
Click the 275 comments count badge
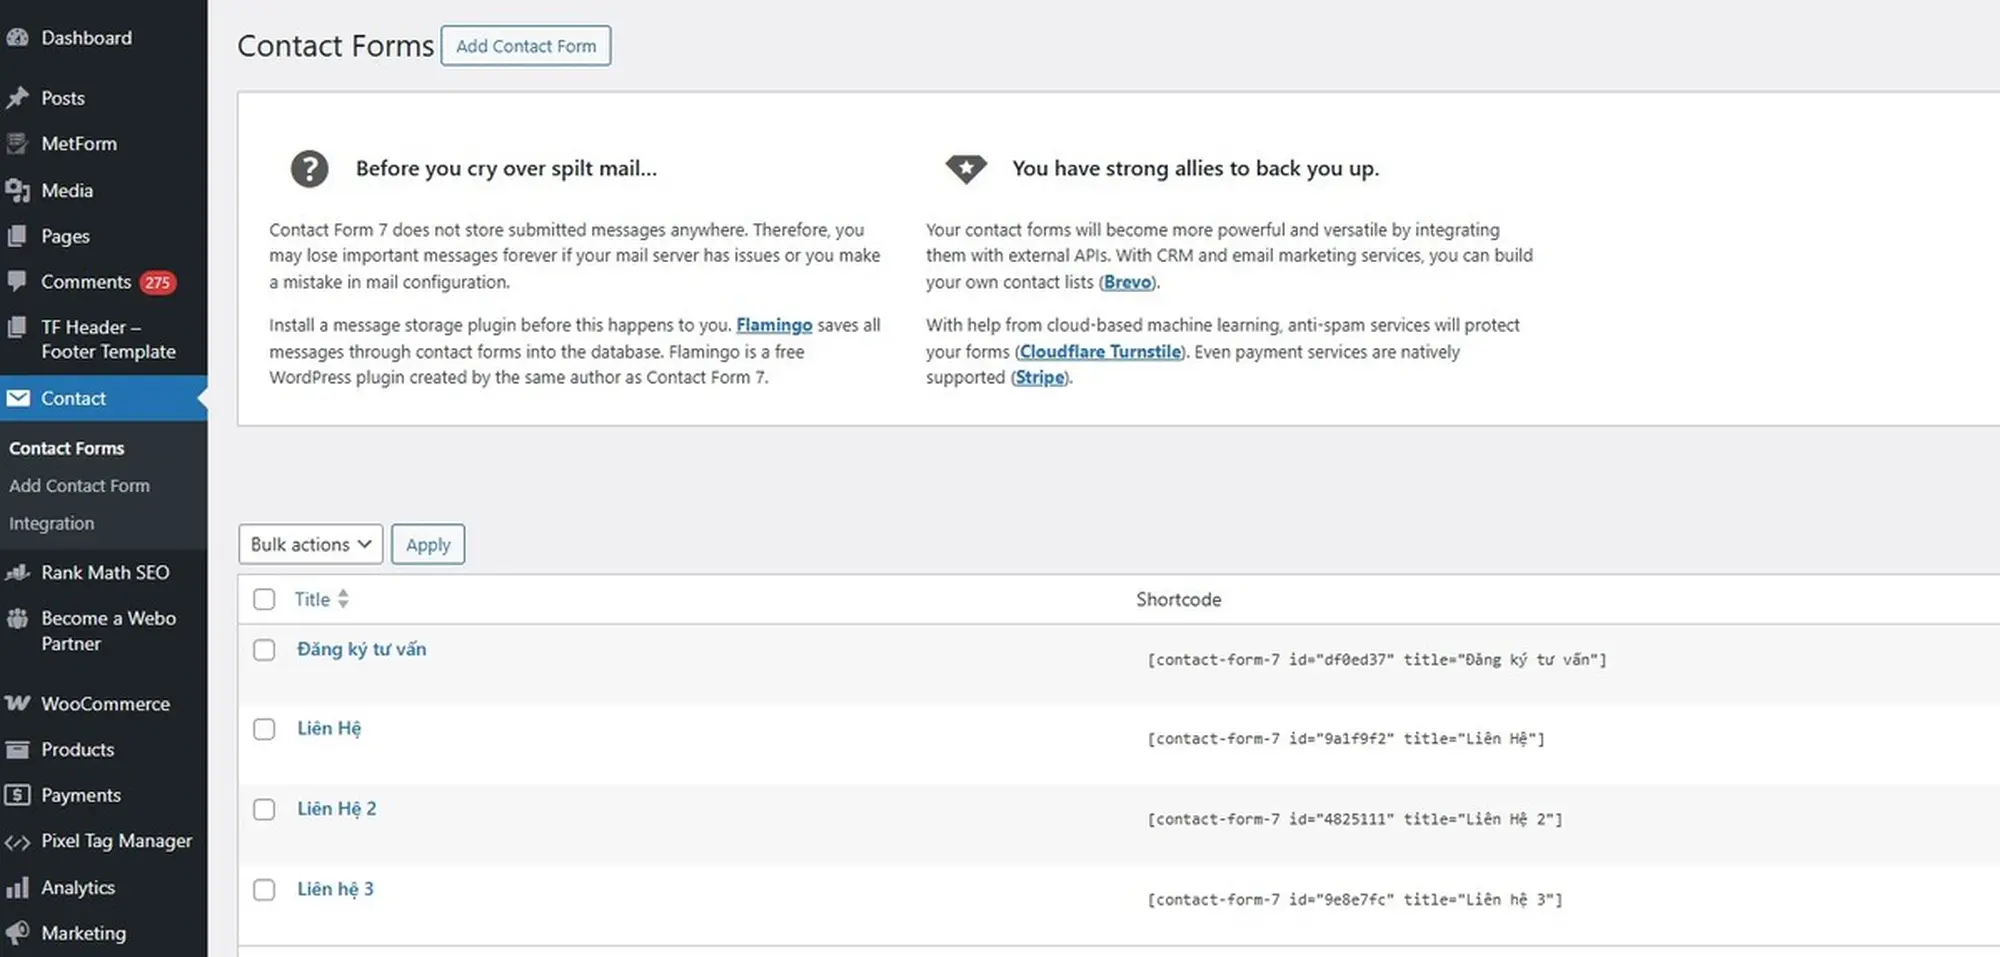tap(157, 282)
